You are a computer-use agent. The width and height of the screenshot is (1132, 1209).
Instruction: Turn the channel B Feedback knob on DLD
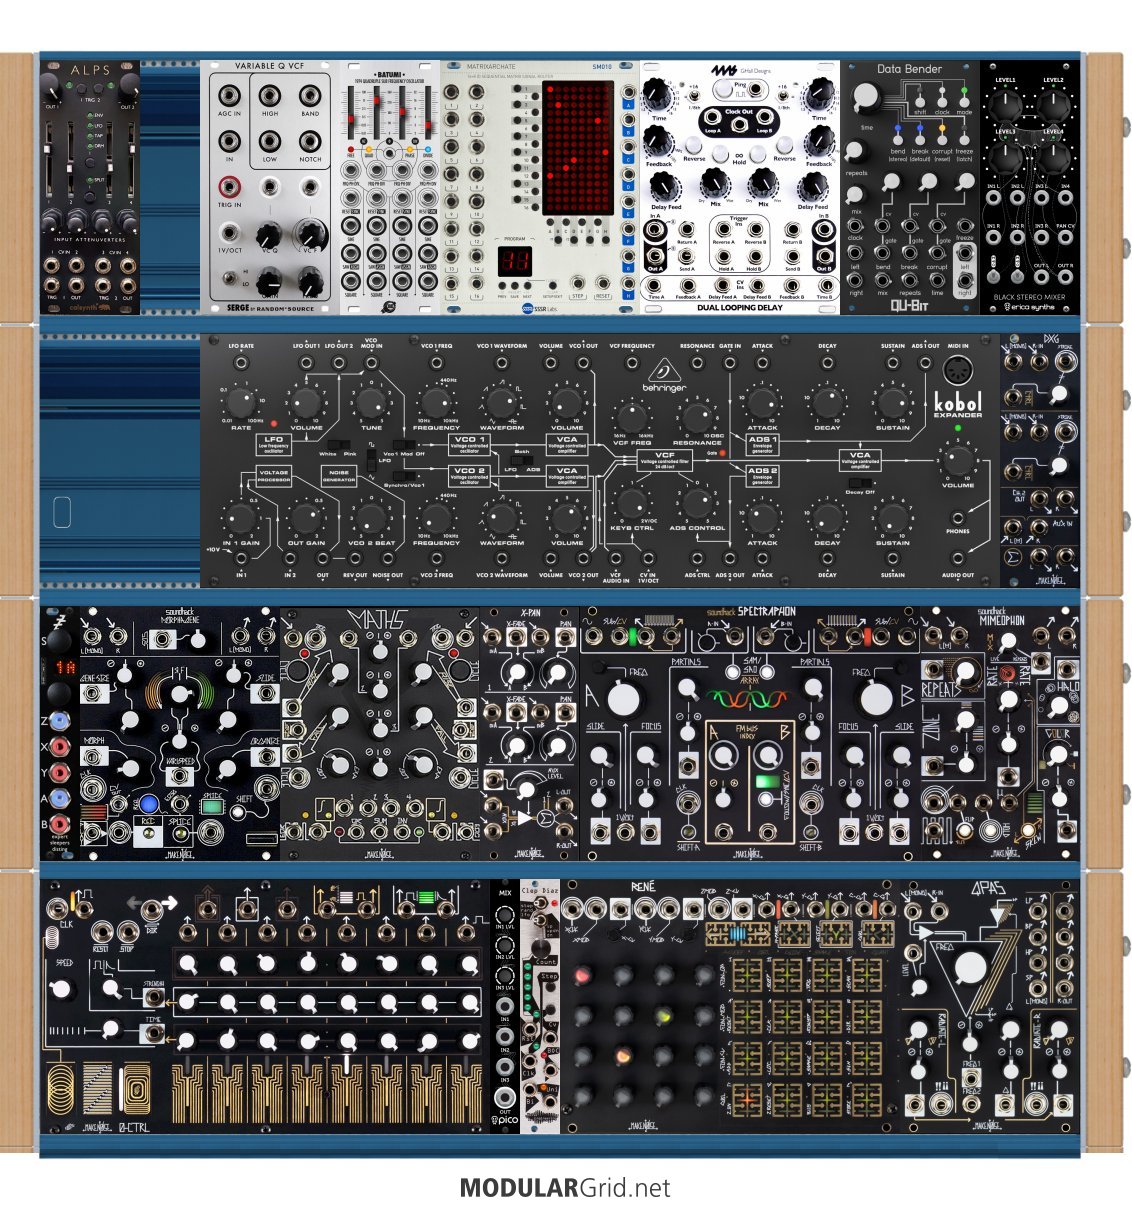click(820, 140)
